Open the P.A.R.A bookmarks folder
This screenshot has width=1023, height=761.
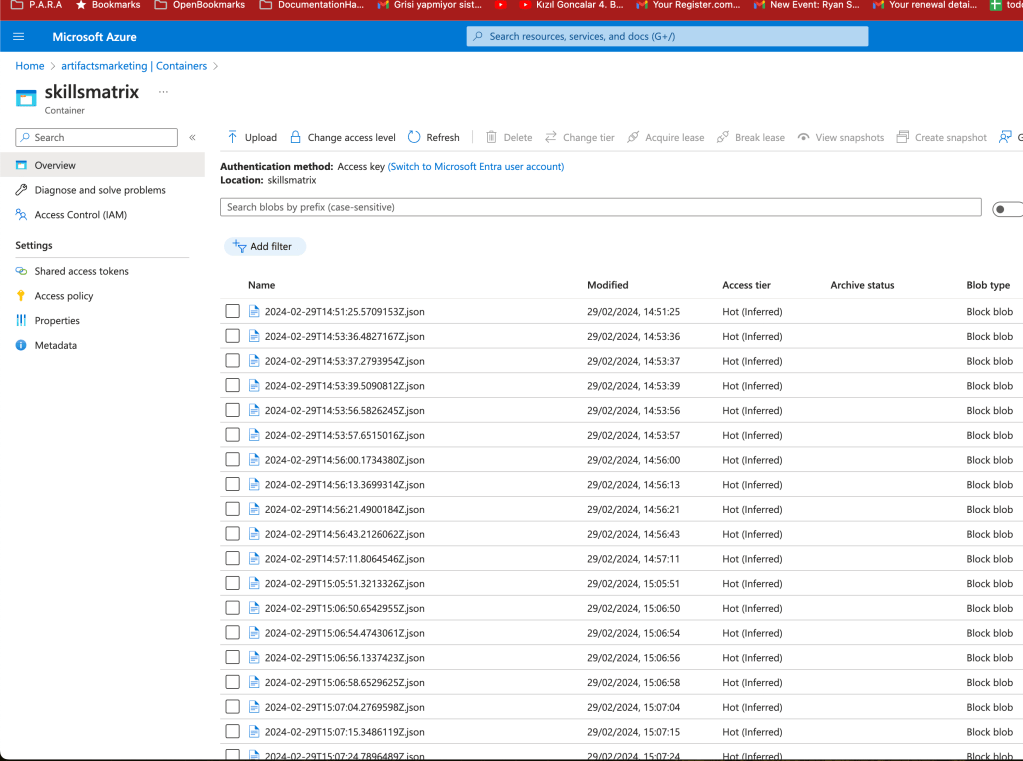pyautogui.click(x=37, y=5)
